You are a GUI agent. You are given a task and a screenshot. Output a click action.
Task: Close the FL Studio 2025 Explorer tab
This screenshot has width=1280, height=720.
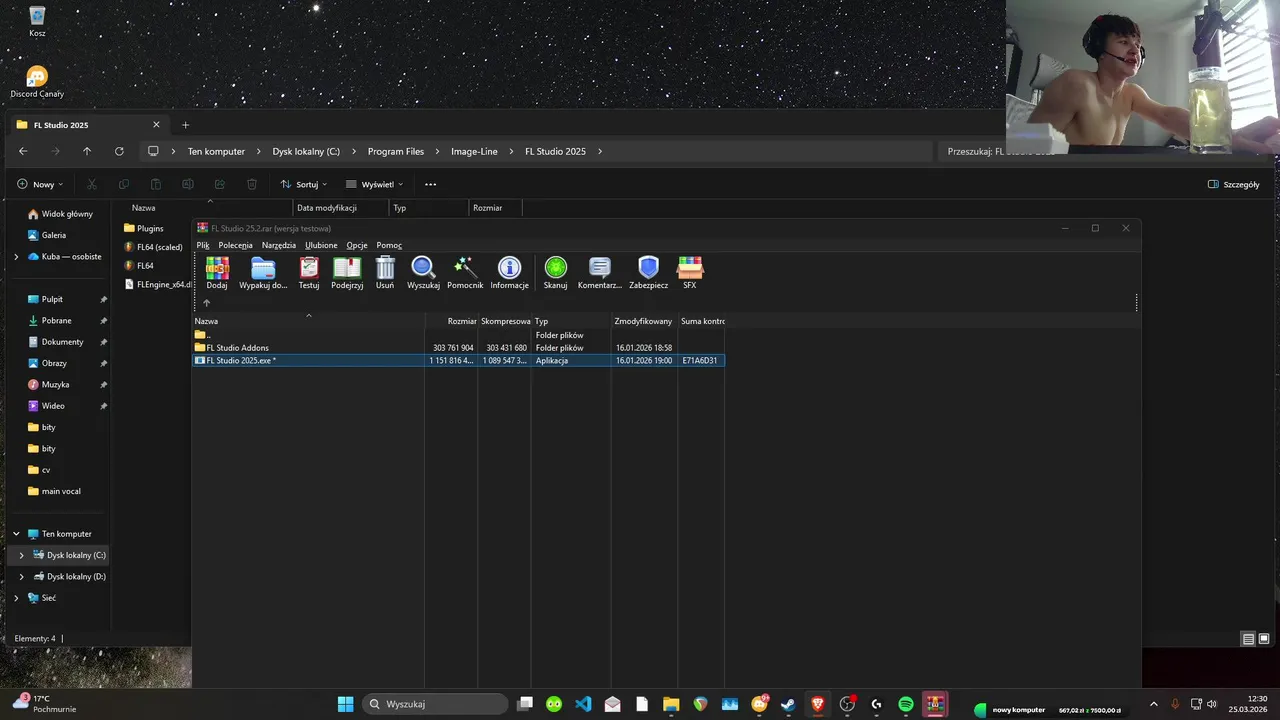pos(156,125)
